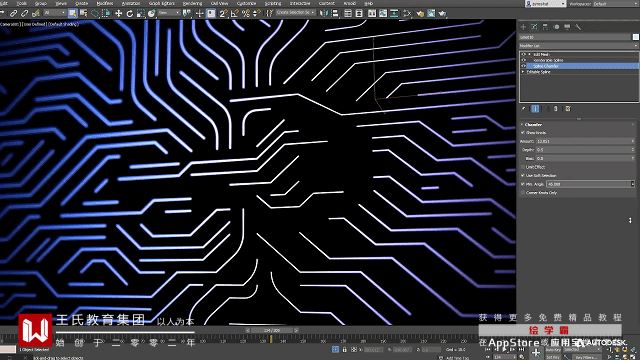Screen dimensions: 640x360
Task: Switch to the Display command panel tab
Action: 567,27
